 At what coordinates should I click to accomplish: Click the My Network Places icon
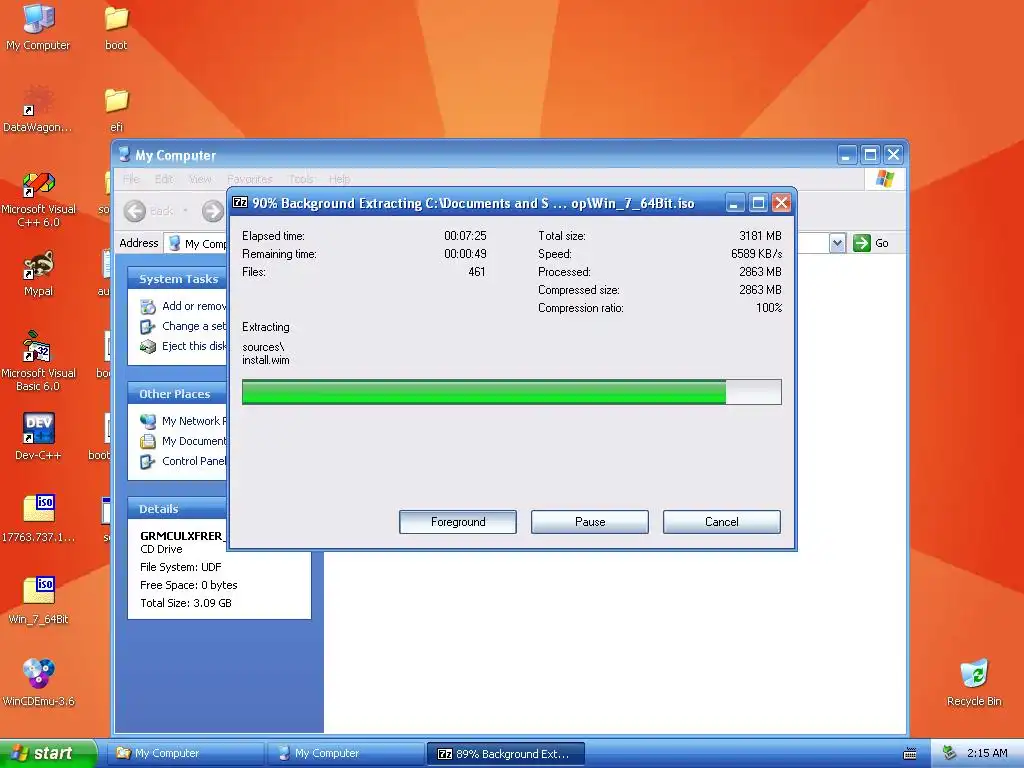(148, 421)
